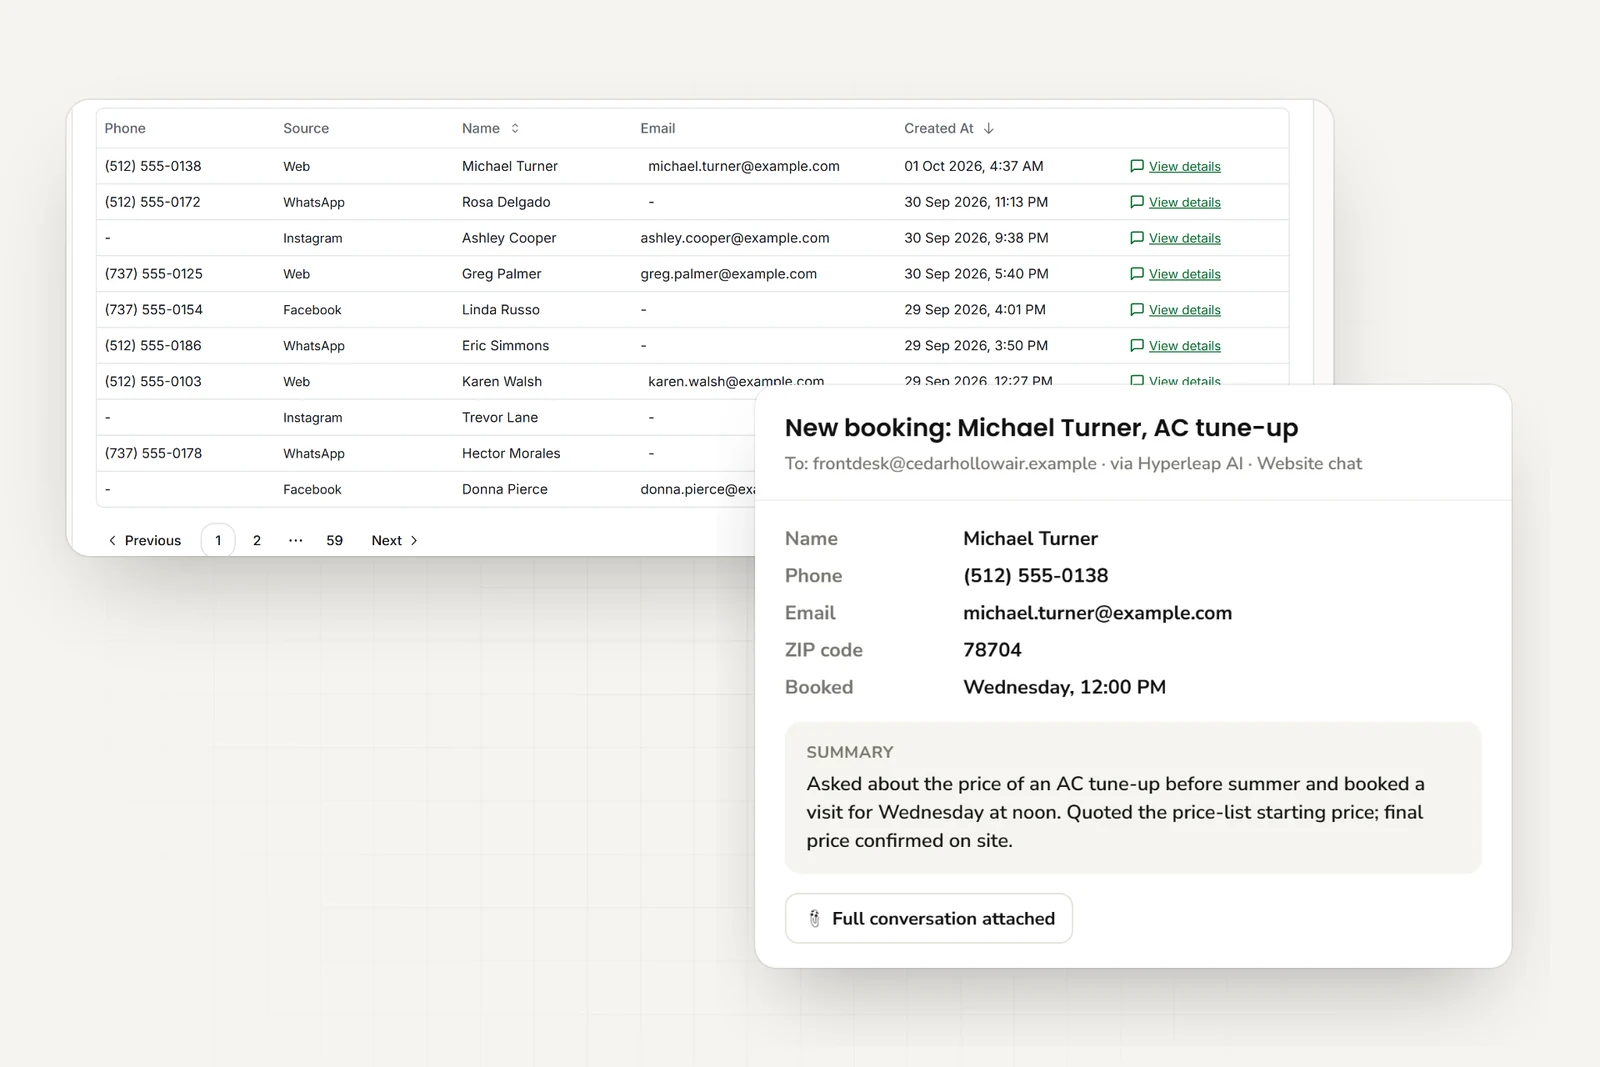
Task: Select phone cell (737) 555-0154
Action: point(154,311)
